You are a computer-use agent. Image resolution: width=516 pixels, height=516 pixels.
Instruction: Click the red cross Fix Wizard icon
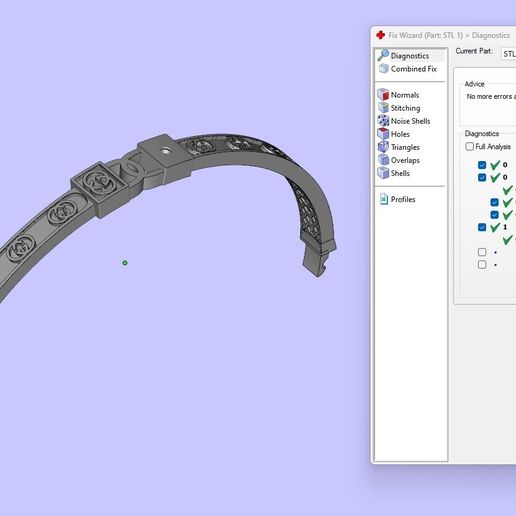381,35
